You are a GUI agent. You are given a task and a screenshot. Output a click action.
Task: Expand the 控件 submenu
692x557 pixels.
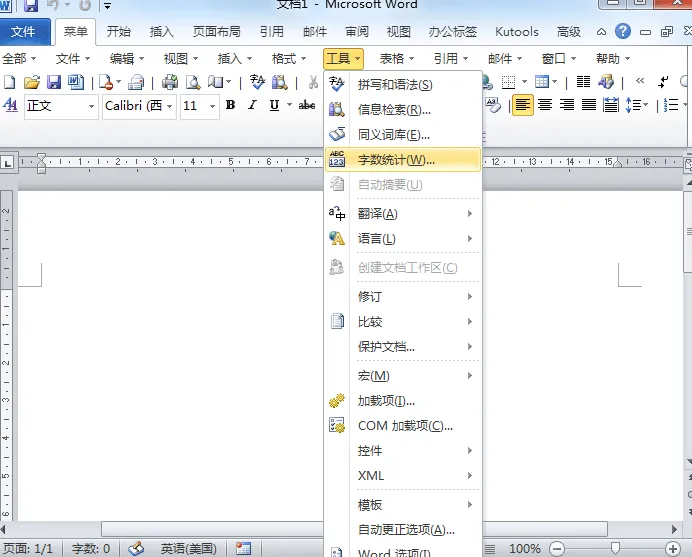point(403,451)
